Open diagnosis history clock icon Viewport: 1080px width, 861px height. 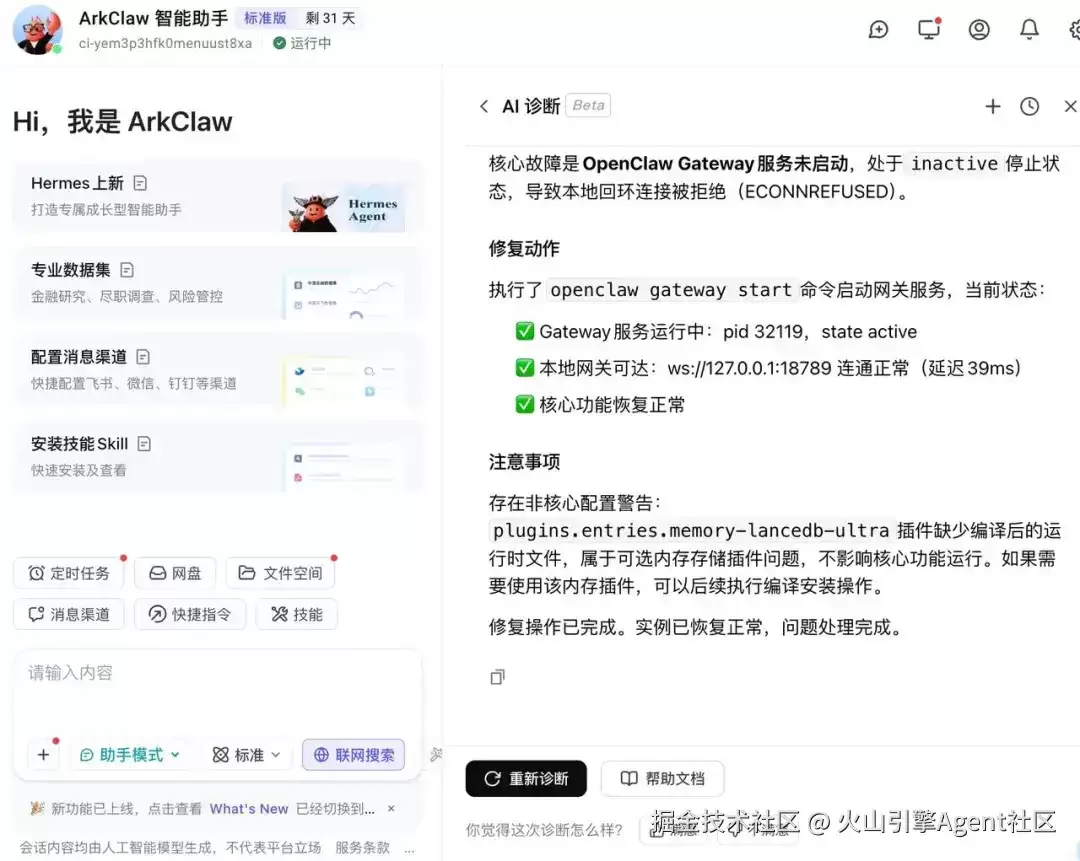pyautogui.click(x=1030, y=106)
